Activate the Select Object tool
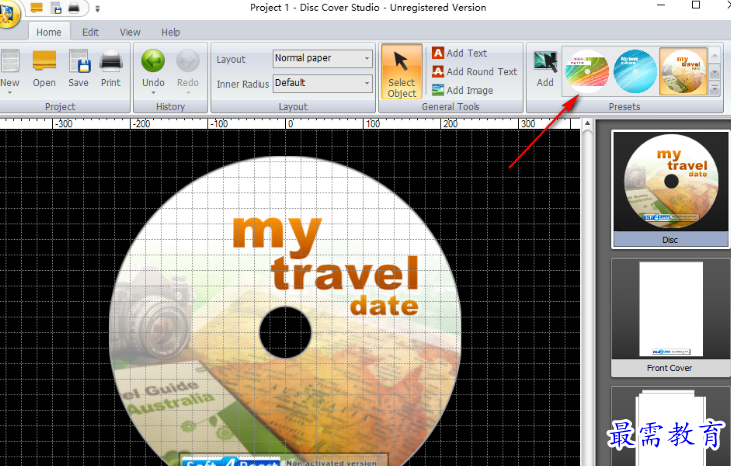The width and height of the screenshot is (731, 466). 401,72
